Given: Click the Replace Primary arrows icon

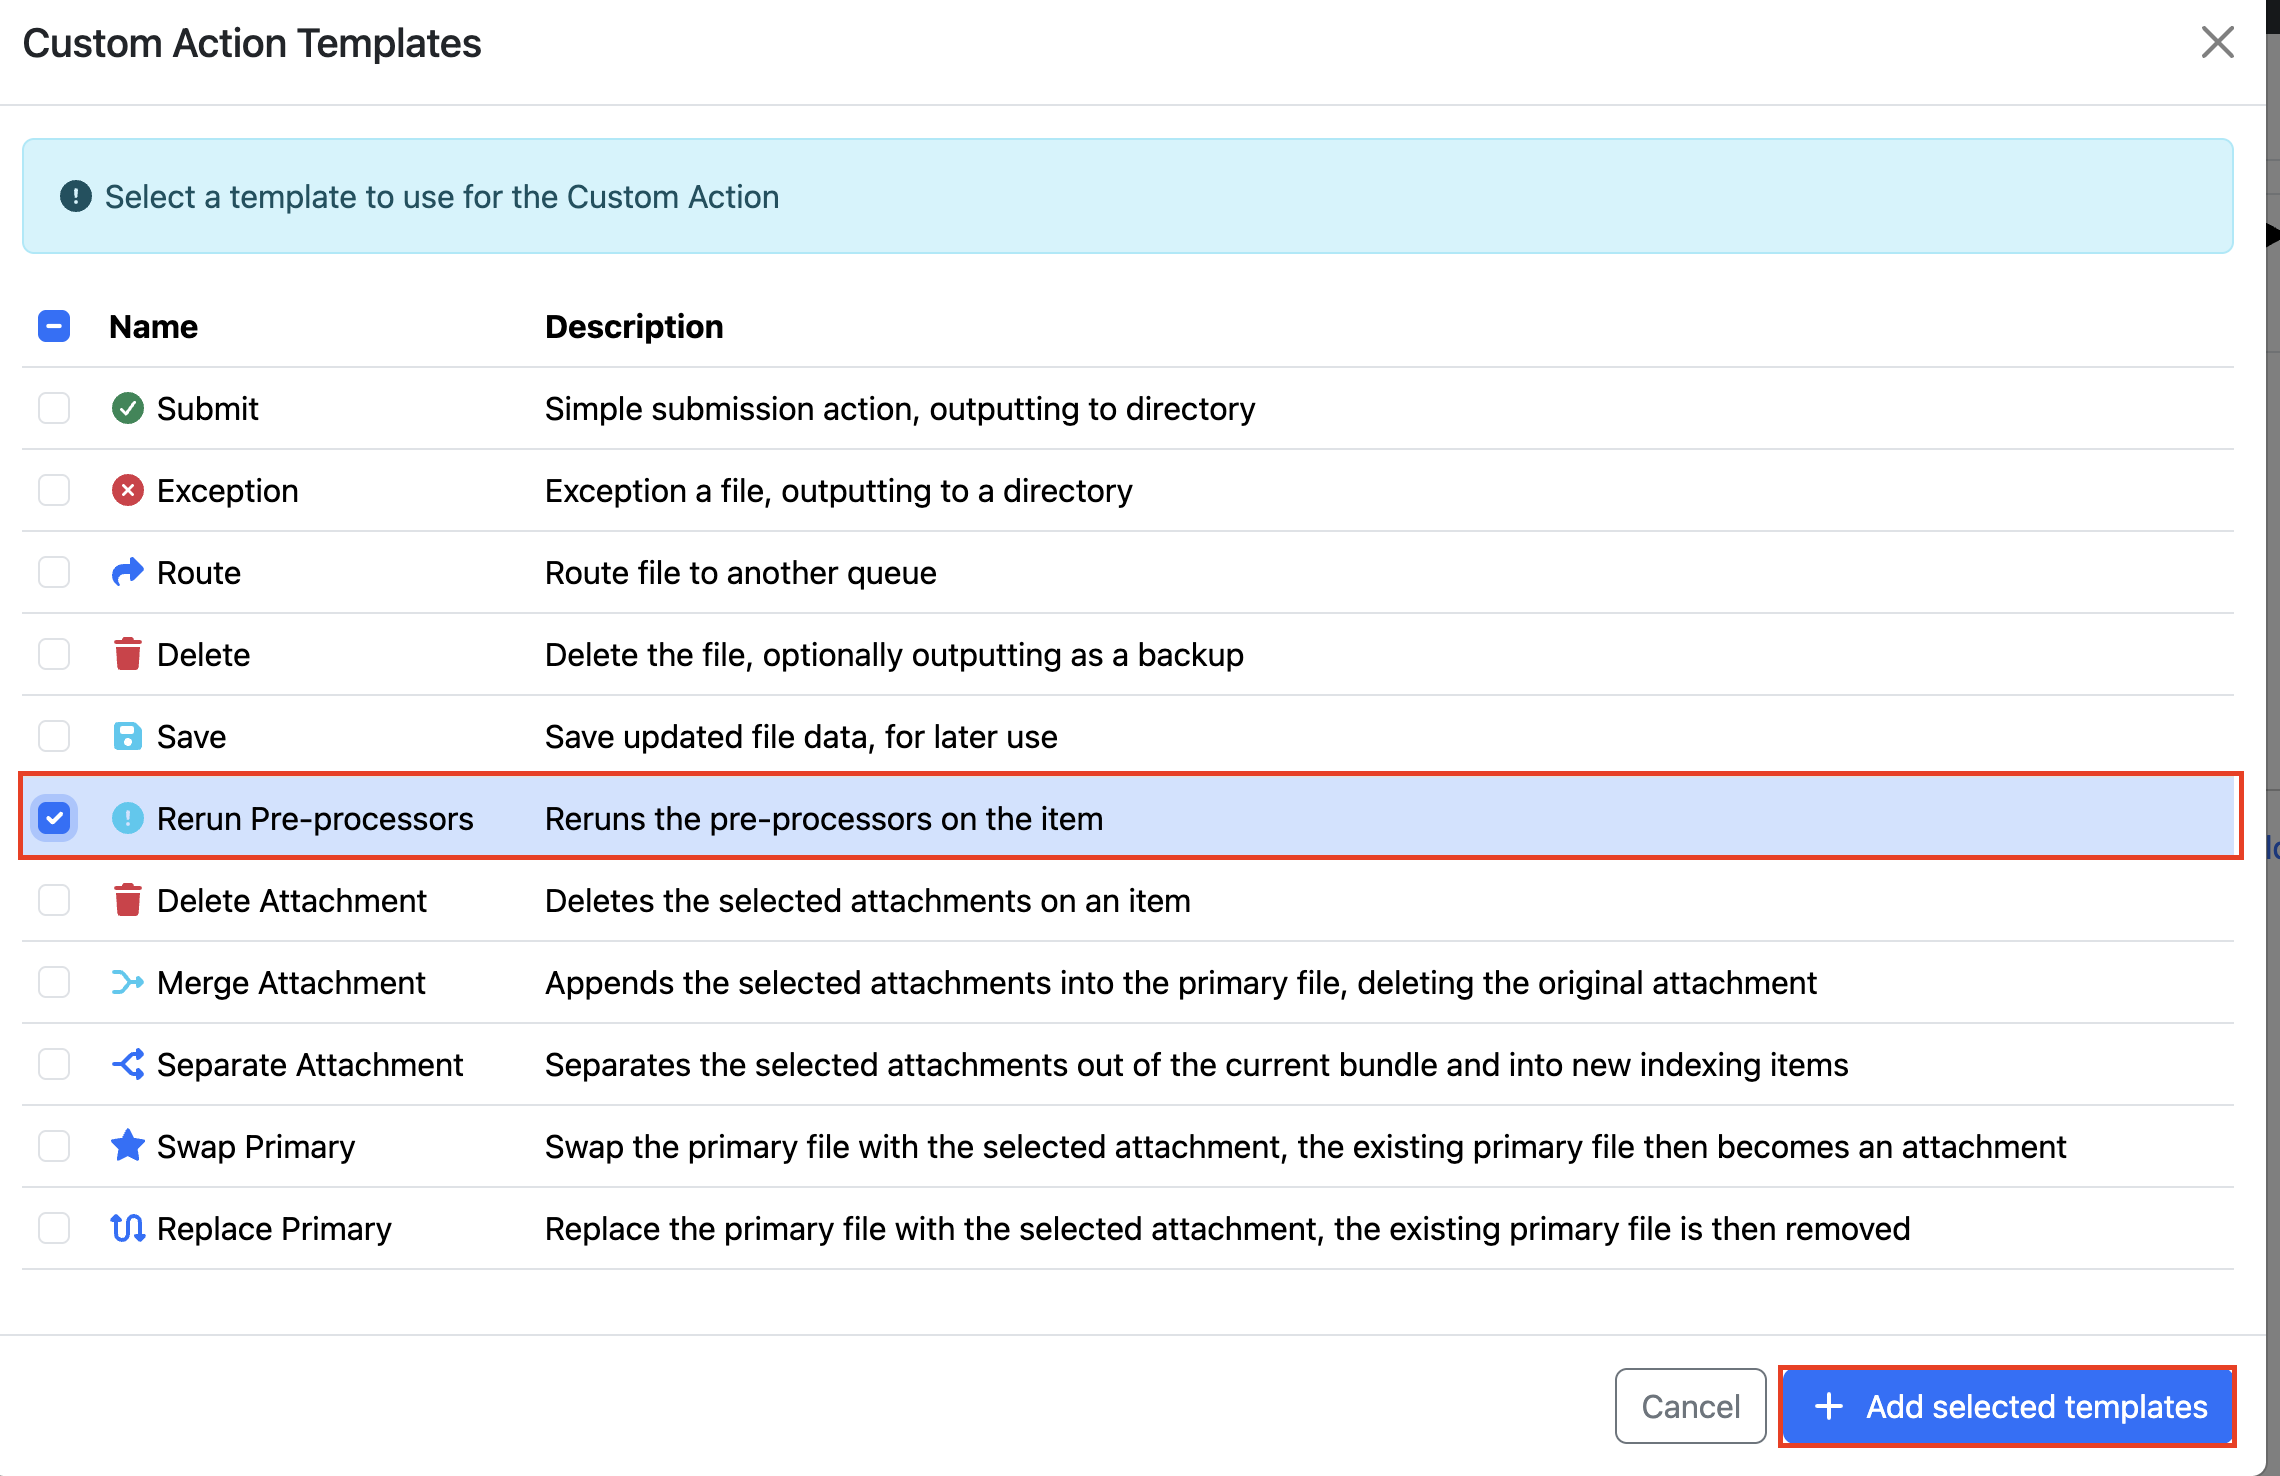Looking at the screenshot, I should point(127,1228).
